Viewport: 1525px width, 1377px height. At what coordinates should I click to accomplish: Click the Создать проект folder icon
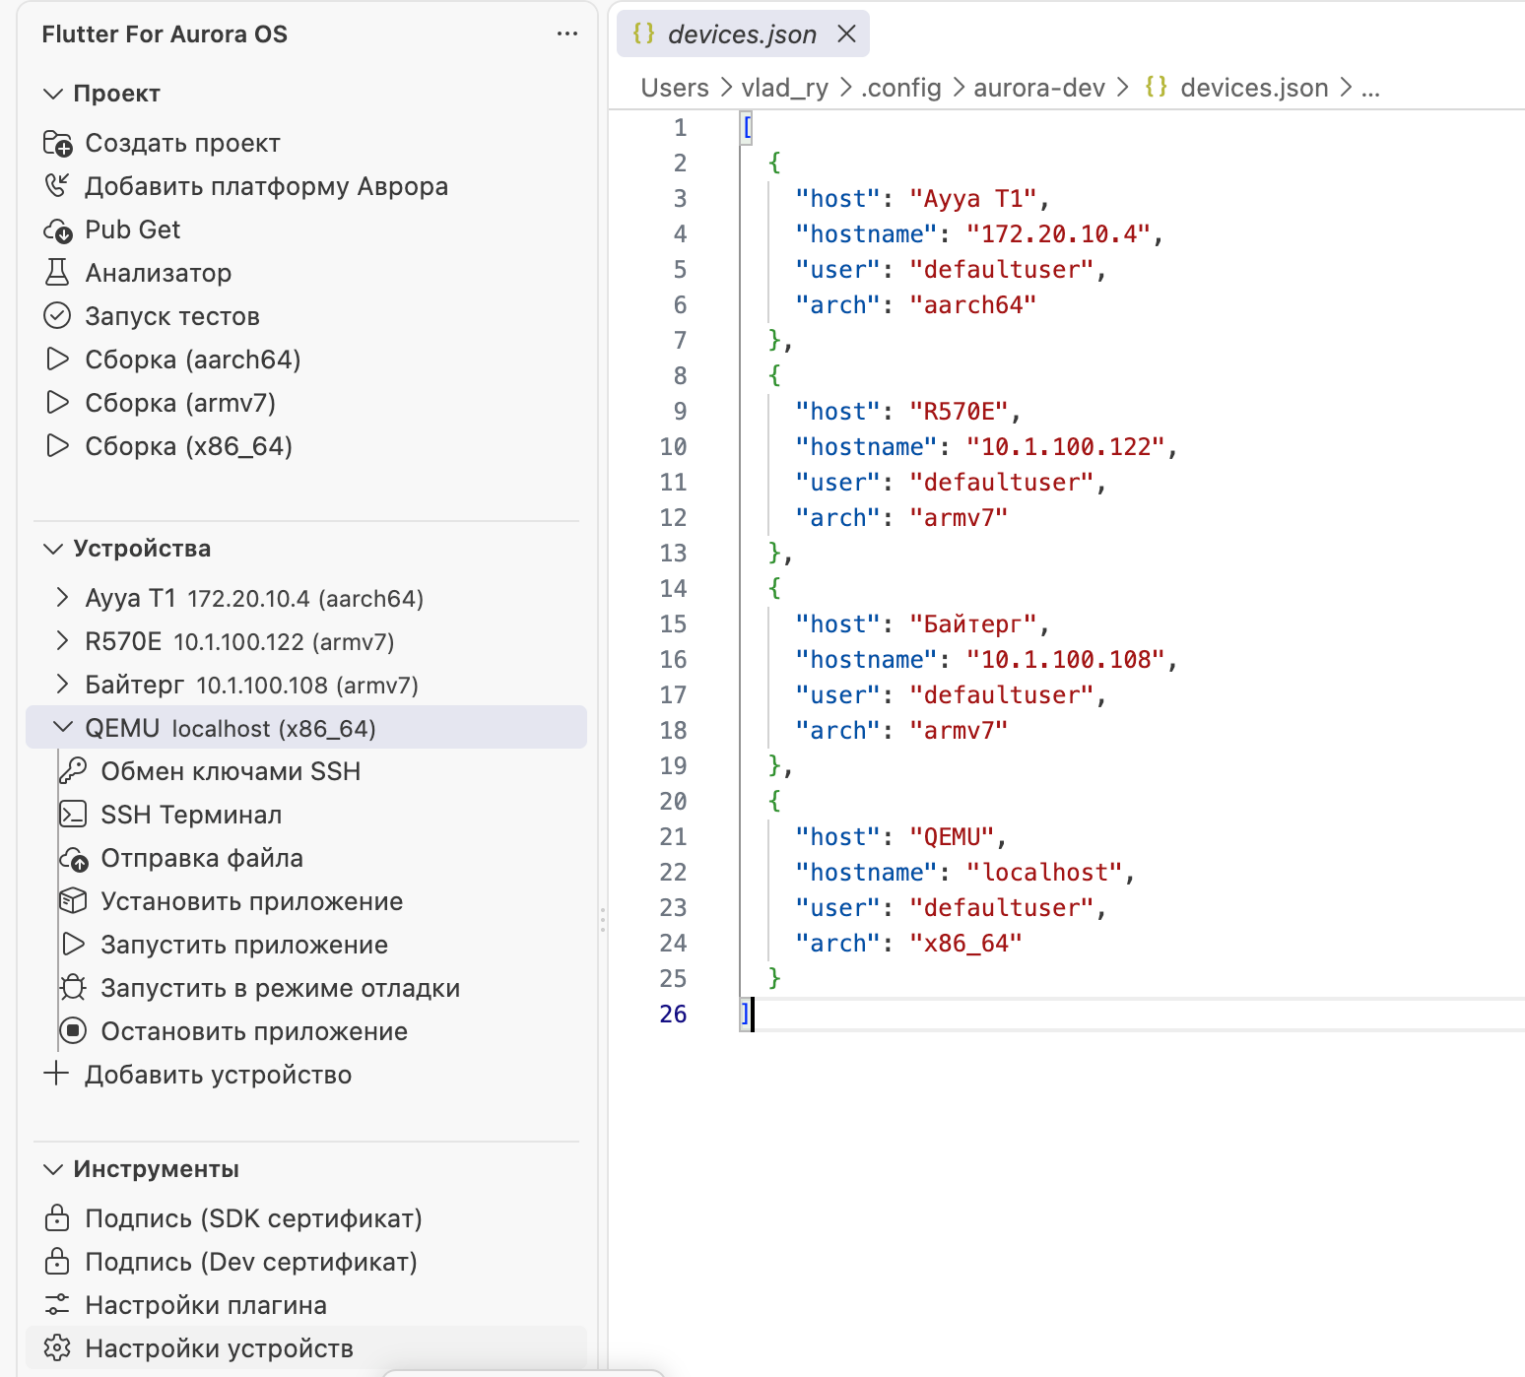click(58, 143)
